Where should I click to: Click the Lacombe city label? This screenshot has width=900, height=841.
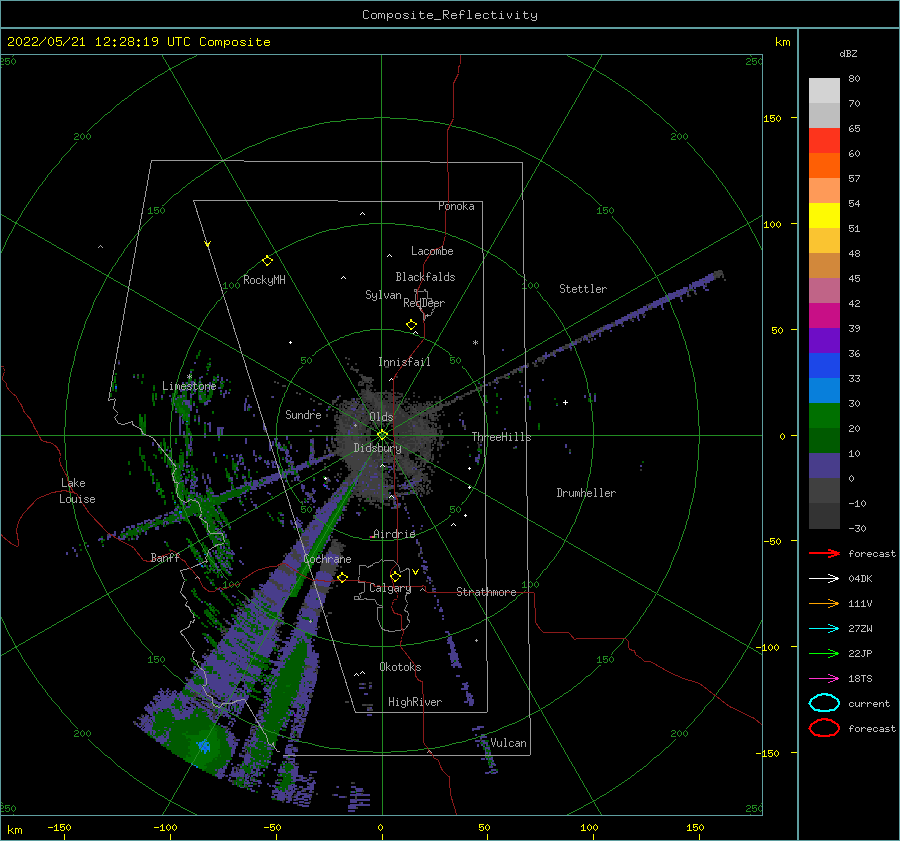click(432, 251)
